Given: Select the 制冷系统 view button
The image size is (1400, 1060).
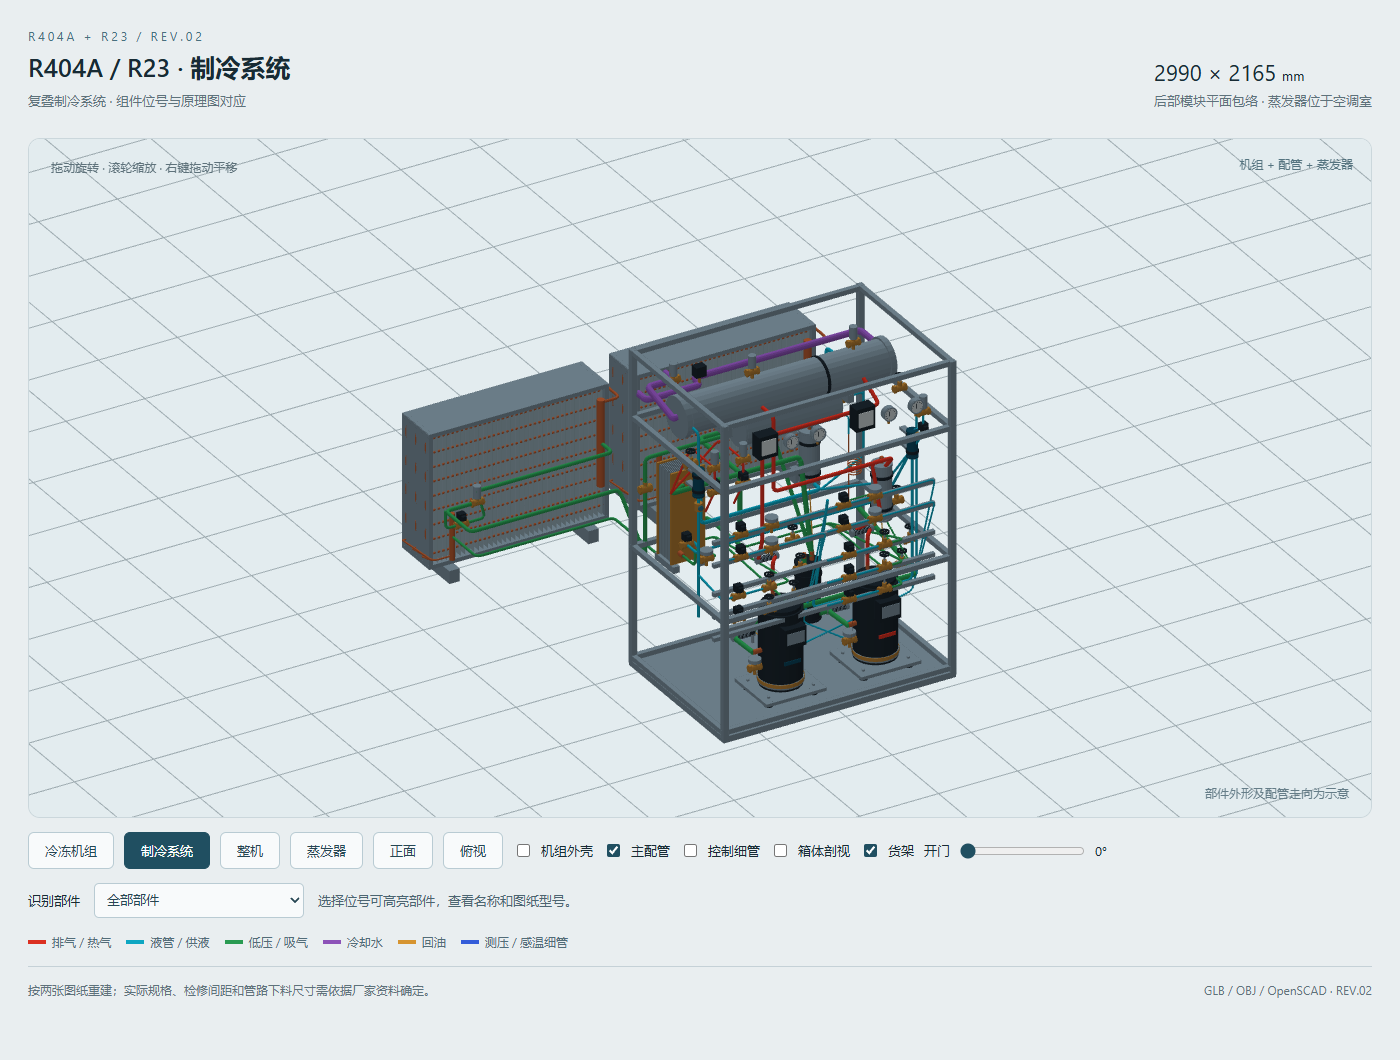Looking at the screenshot, I should (167, 851).
